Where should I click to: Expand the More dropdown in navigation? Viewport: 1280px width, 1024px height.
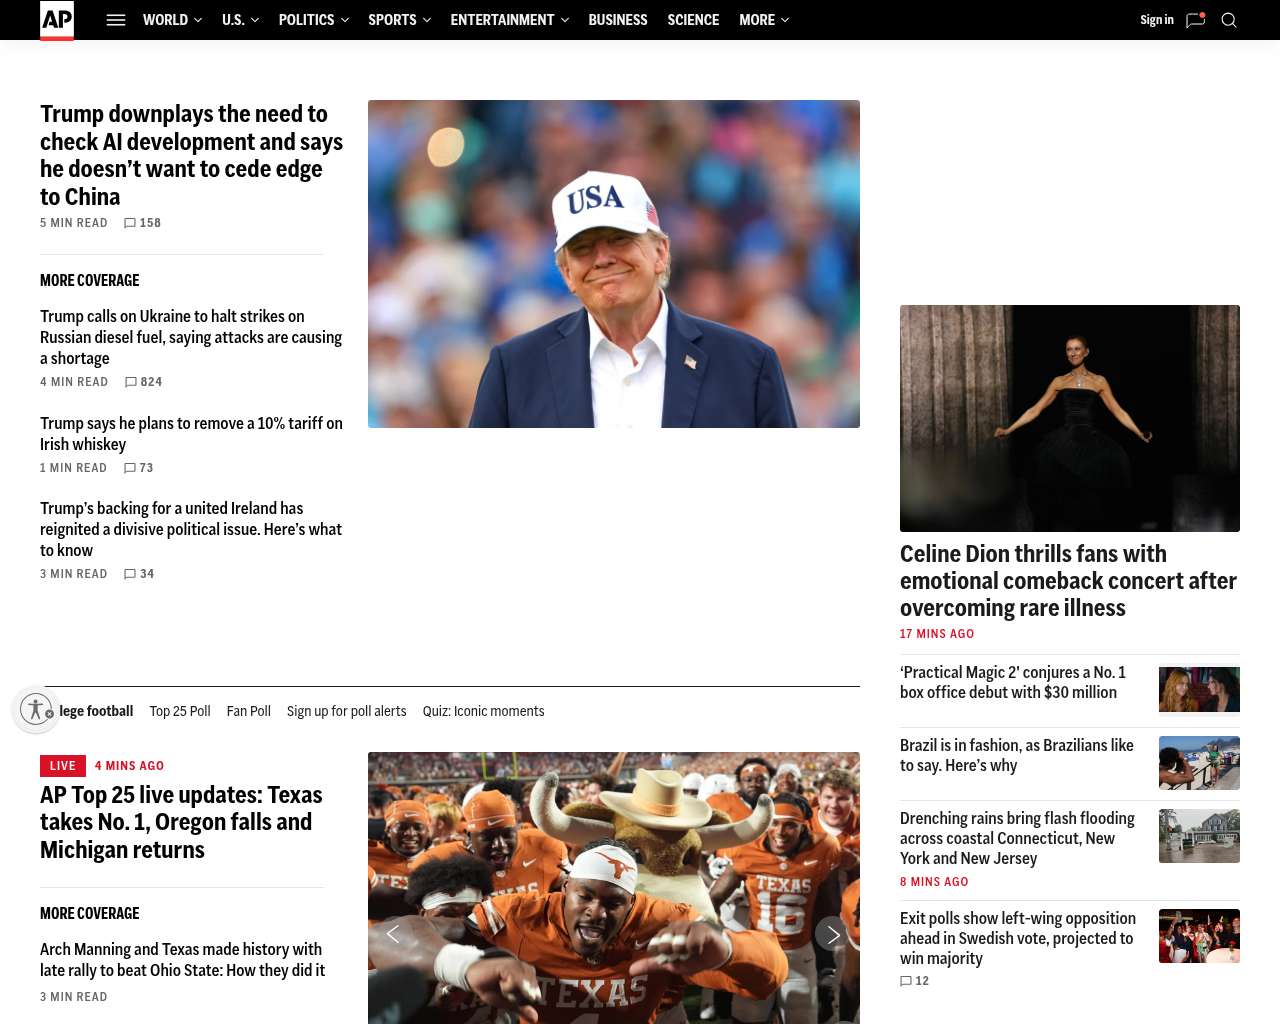coord(764,20)
